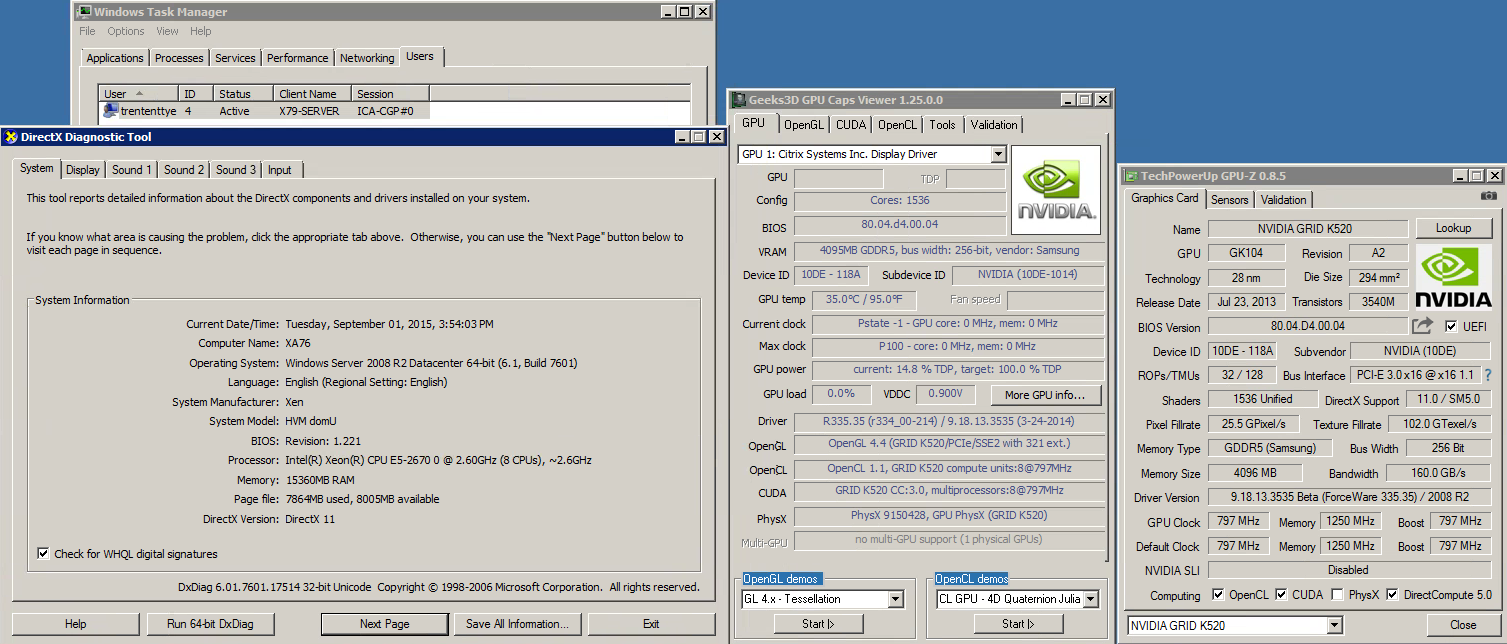Screen dimensions: 1507x644
Task: Switch to Task Manager Services tab
Action: tap(235, 58)
